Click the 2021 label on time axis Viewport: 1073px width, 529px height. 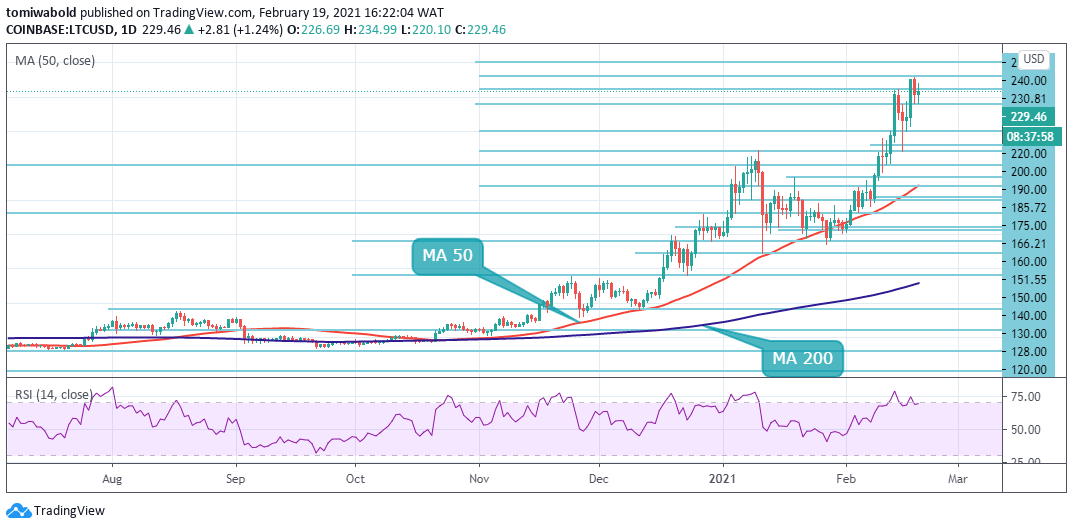pyautogui.click(x=725, y=478)
